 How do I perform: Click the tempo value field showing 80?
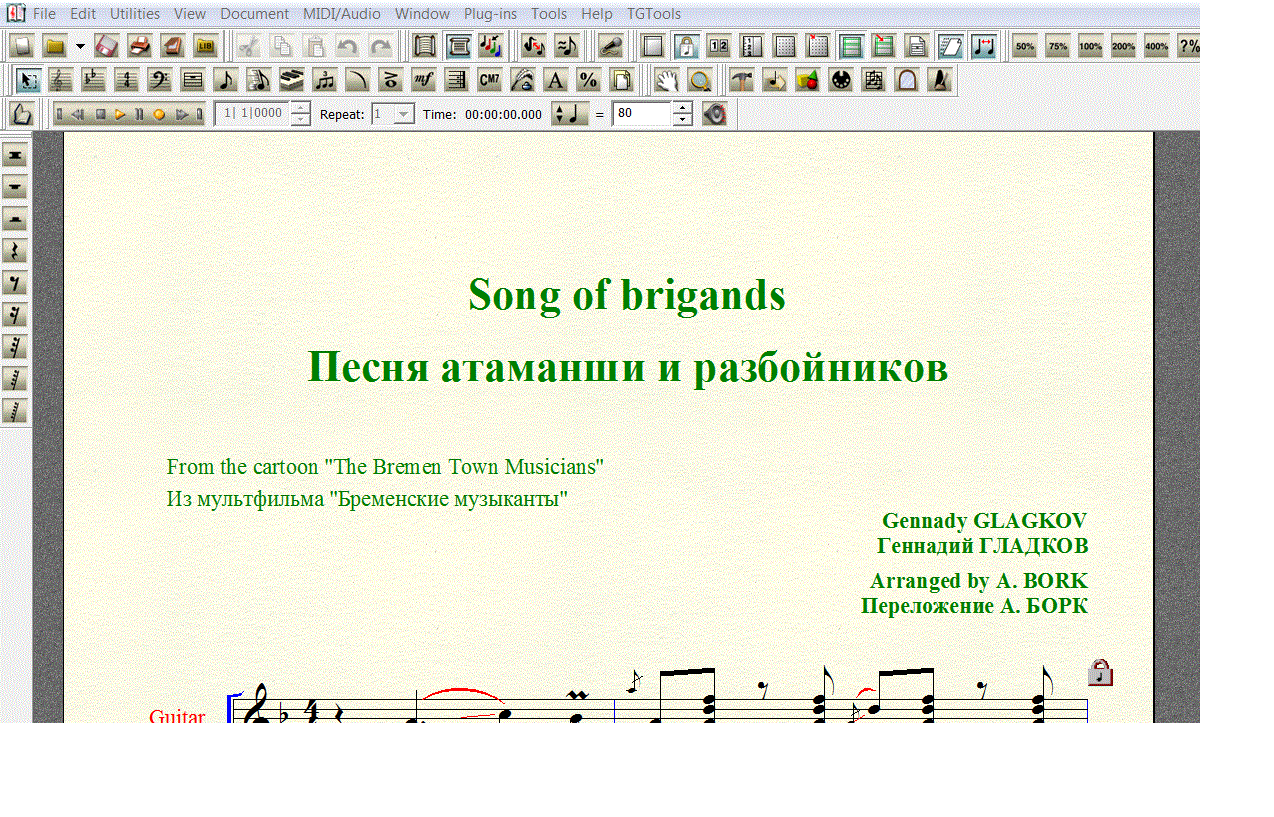(x=641, y=114)
